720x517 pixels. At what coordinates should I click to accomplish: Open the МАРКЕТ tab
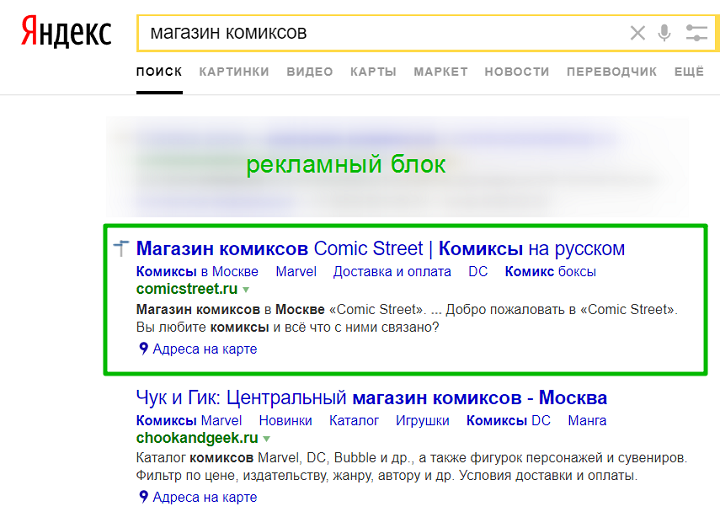pos(441,72)
